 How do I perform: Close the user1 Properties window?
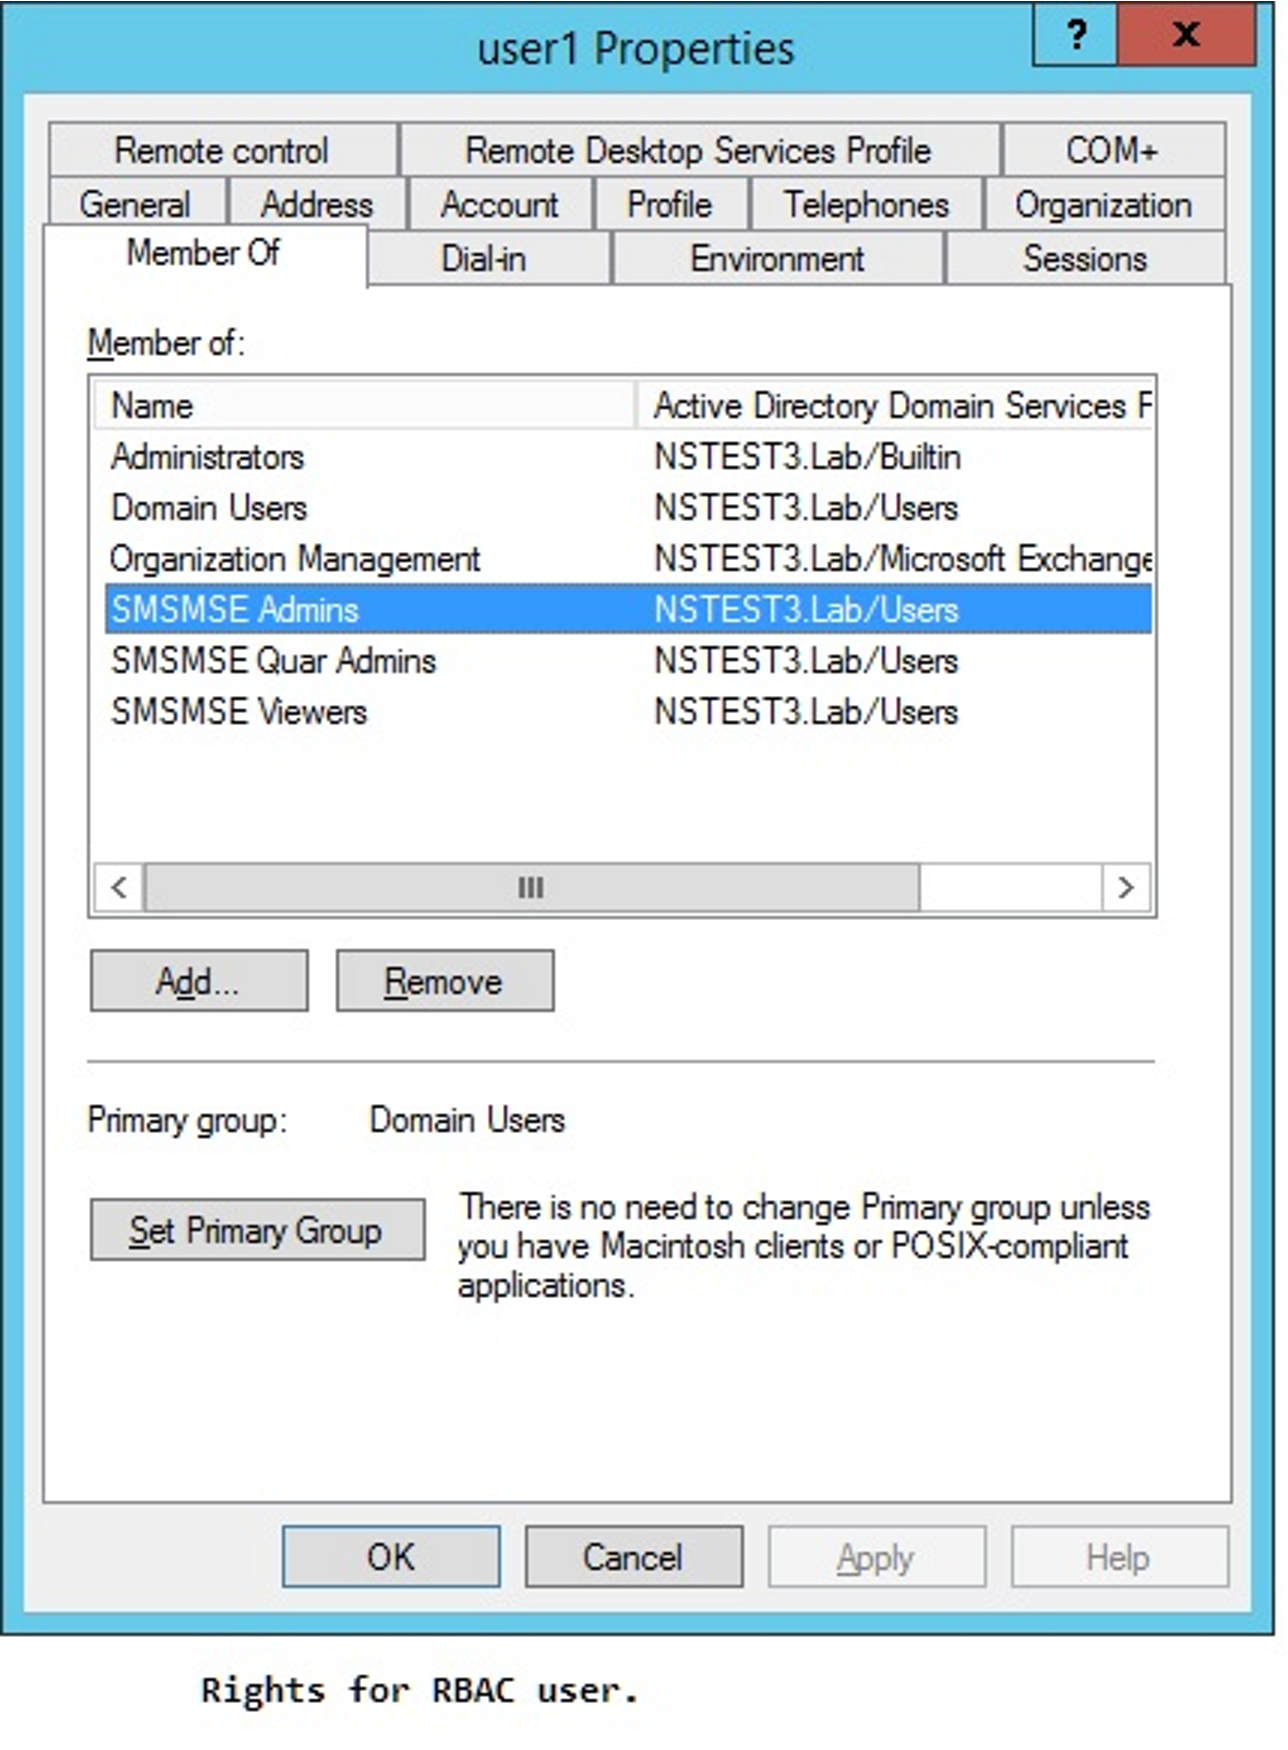coord(1187,36)
